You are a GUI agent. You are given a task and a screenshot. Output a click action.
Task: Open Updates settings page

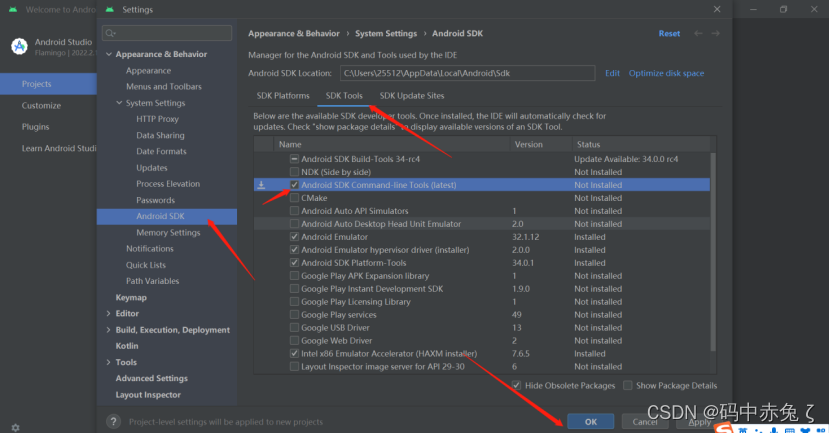152,168
